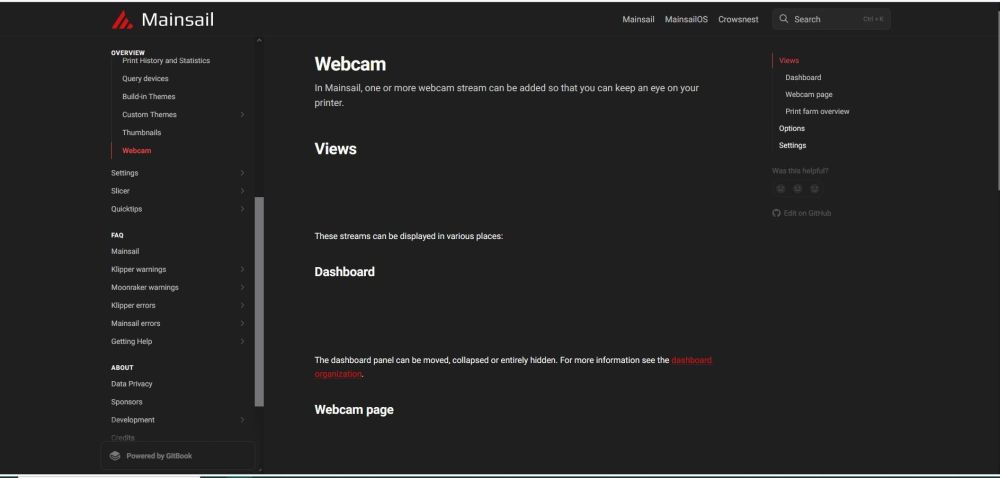Screen dimensions: 1000x478
Task: Open the Mainsail top navigation link
Action: [x=638, y=19]
